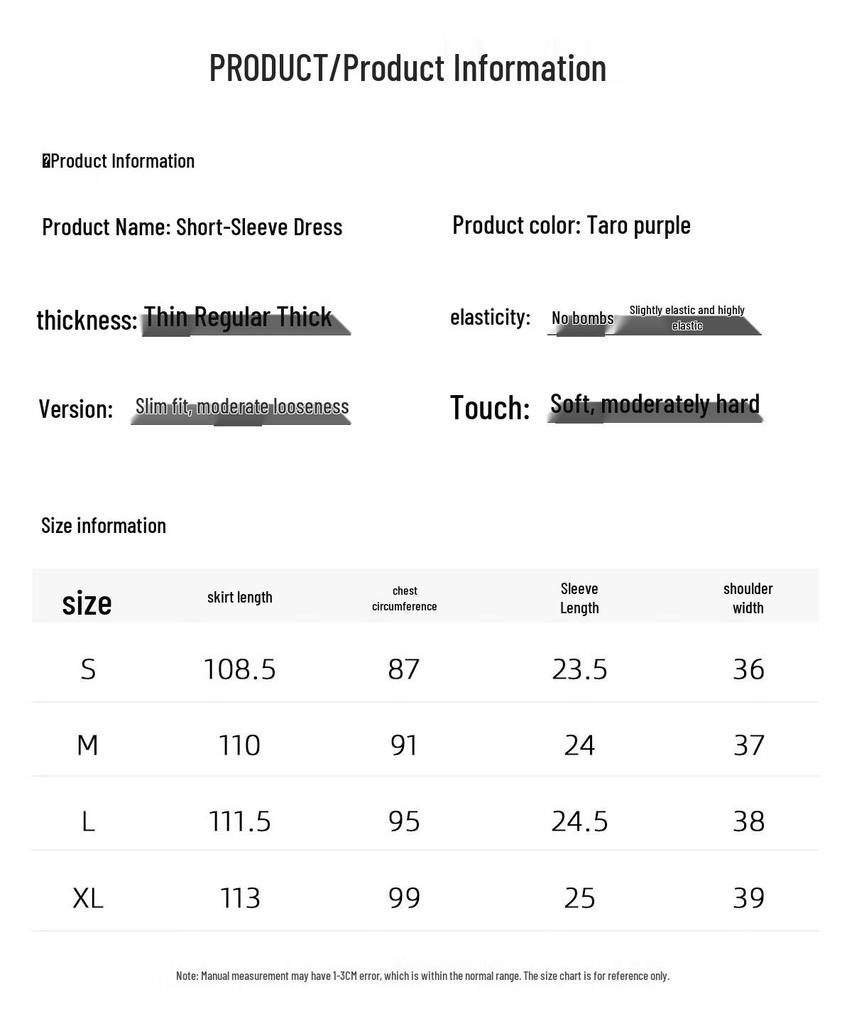
Task: Click the Size information heading
Action: pyautogui.click(x=103, y=526)
